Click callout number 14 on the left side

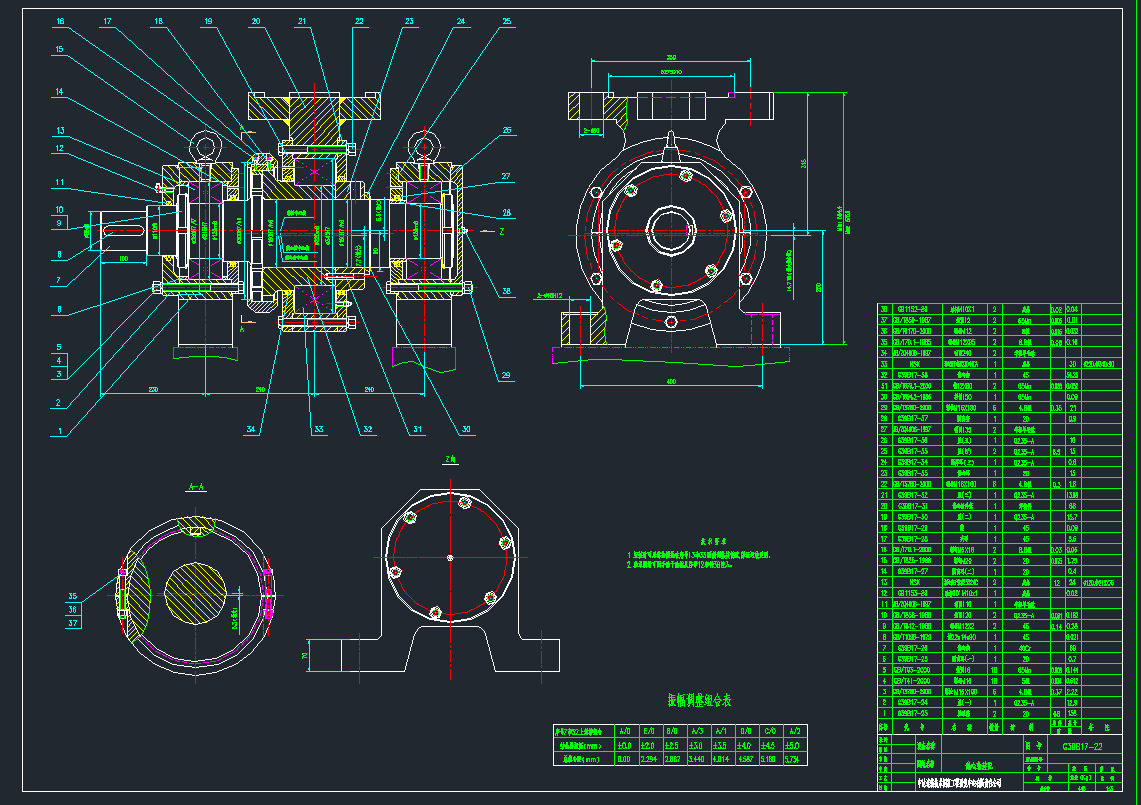click(60, 92)
